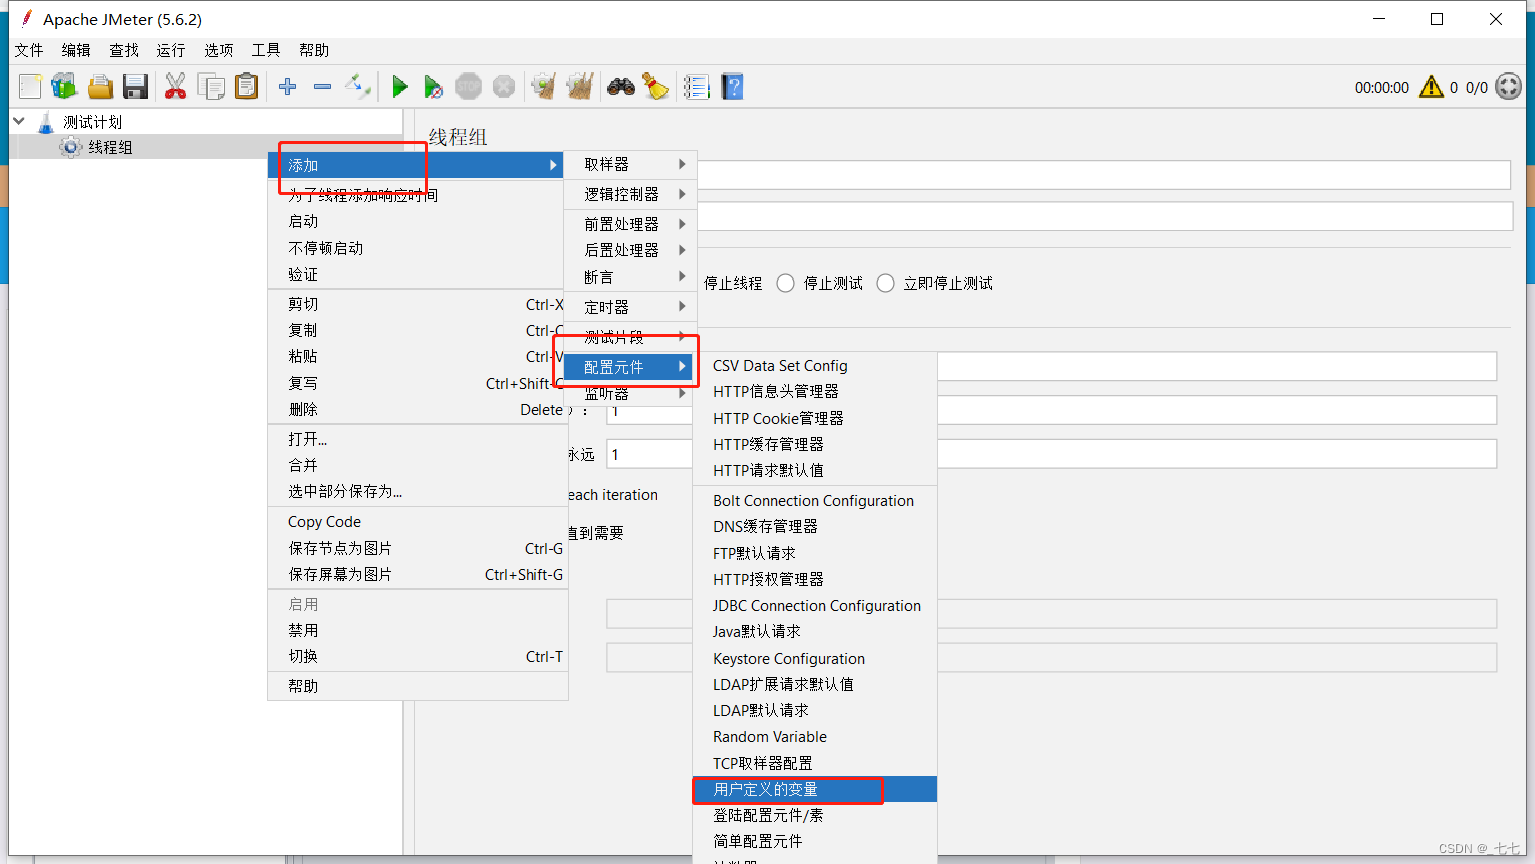Click the thread group comments field
Screen dimensions: 1535x864
click(x=1104, y=216)
